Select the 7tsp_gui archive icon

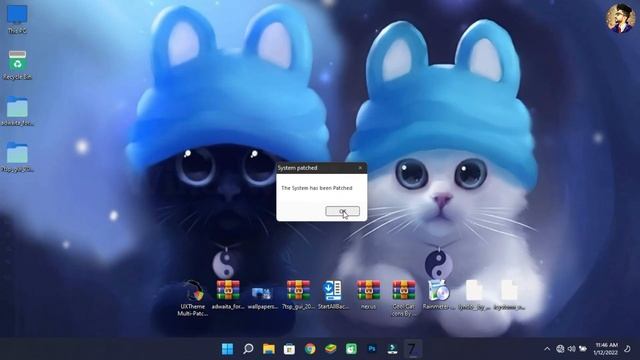click(298, 295)
